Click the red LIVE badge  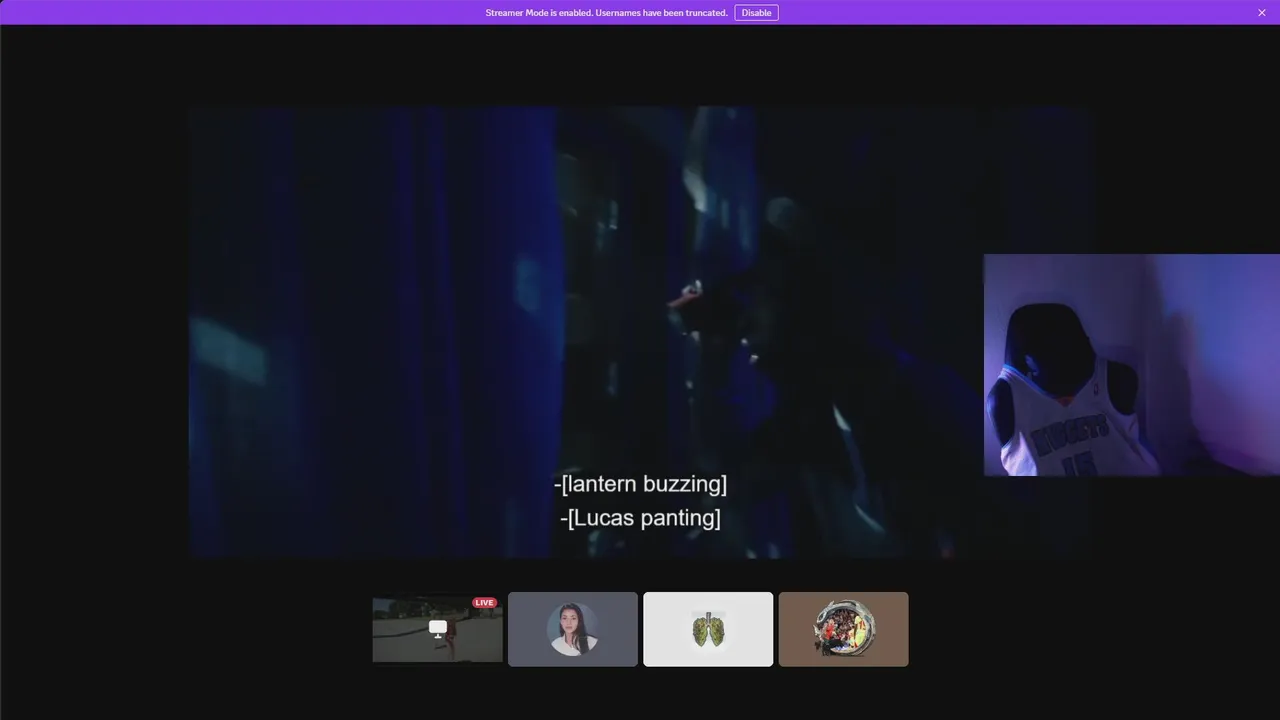click(x=485, y=603)
